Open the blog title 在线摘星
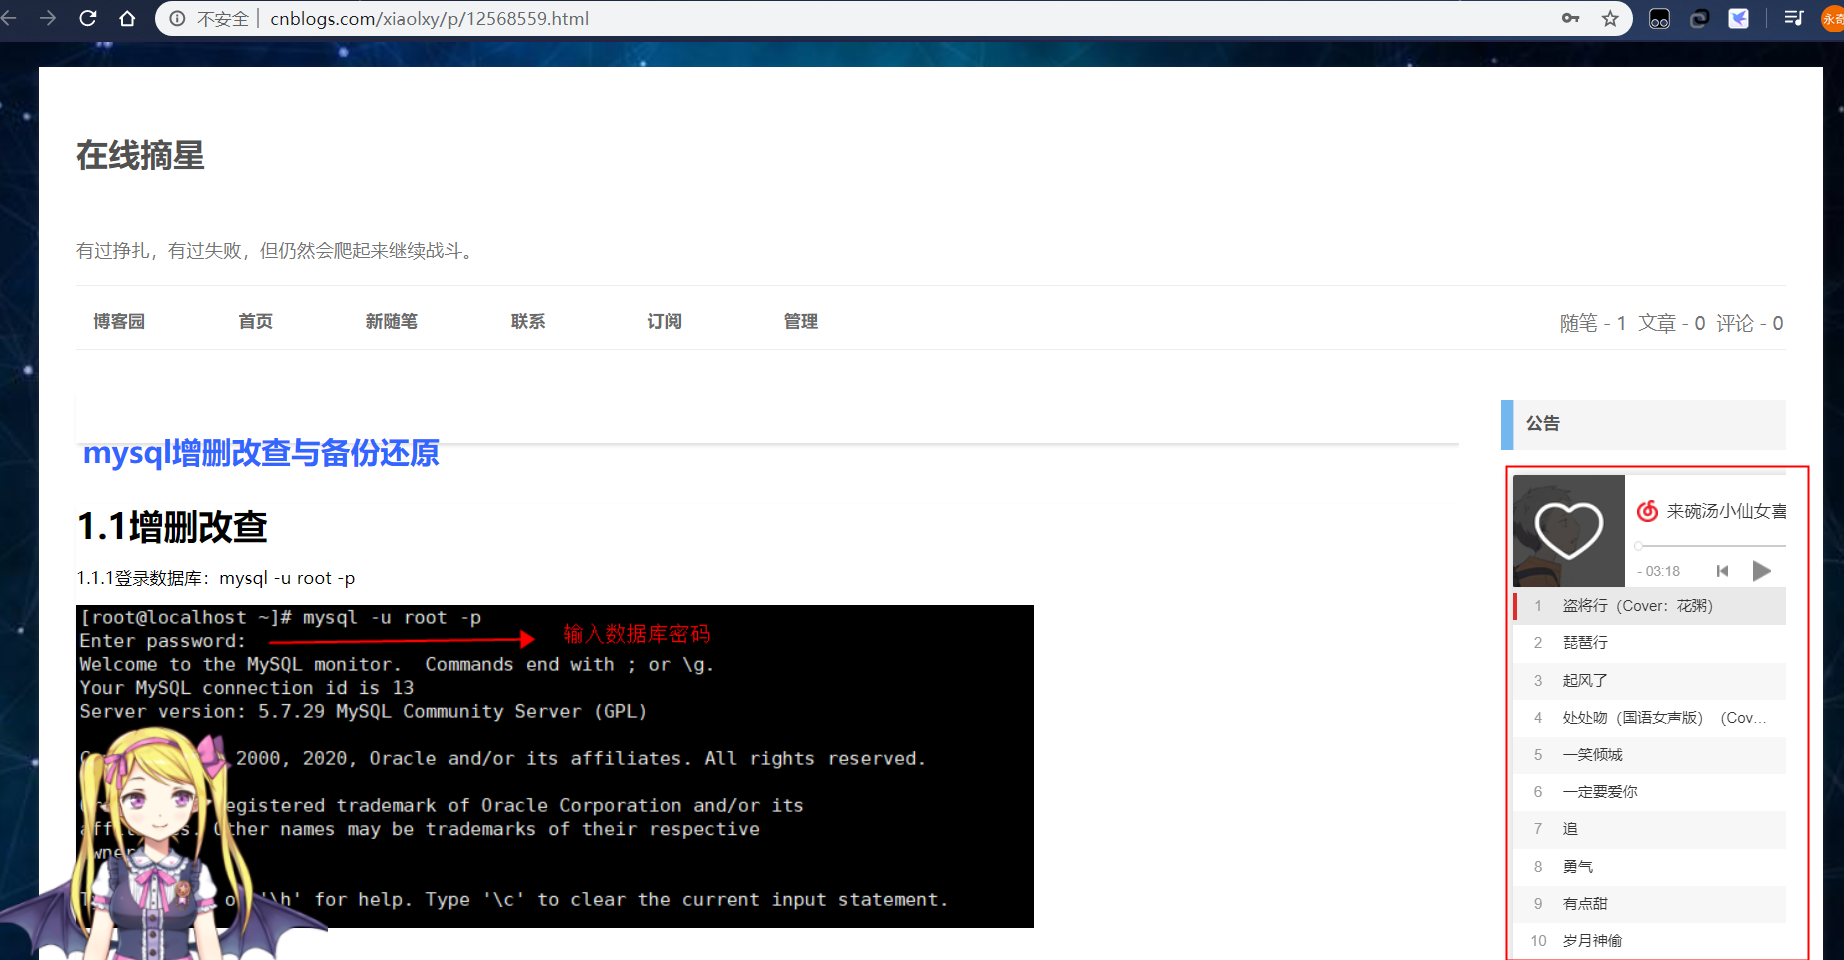 point(140,155)
